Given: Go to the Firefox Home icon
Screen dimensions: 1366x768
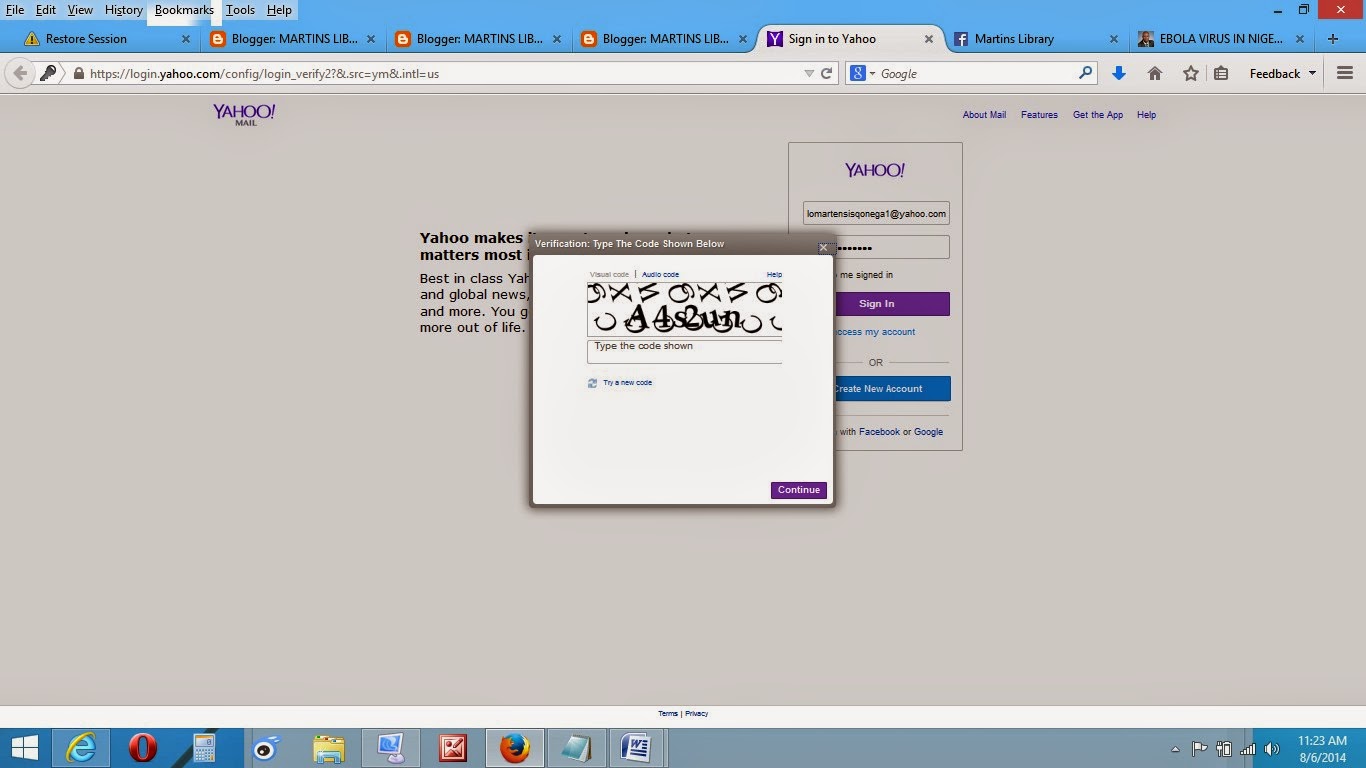Looking at the screenshot, I should pyautogui.click(x=1155, y=73).
